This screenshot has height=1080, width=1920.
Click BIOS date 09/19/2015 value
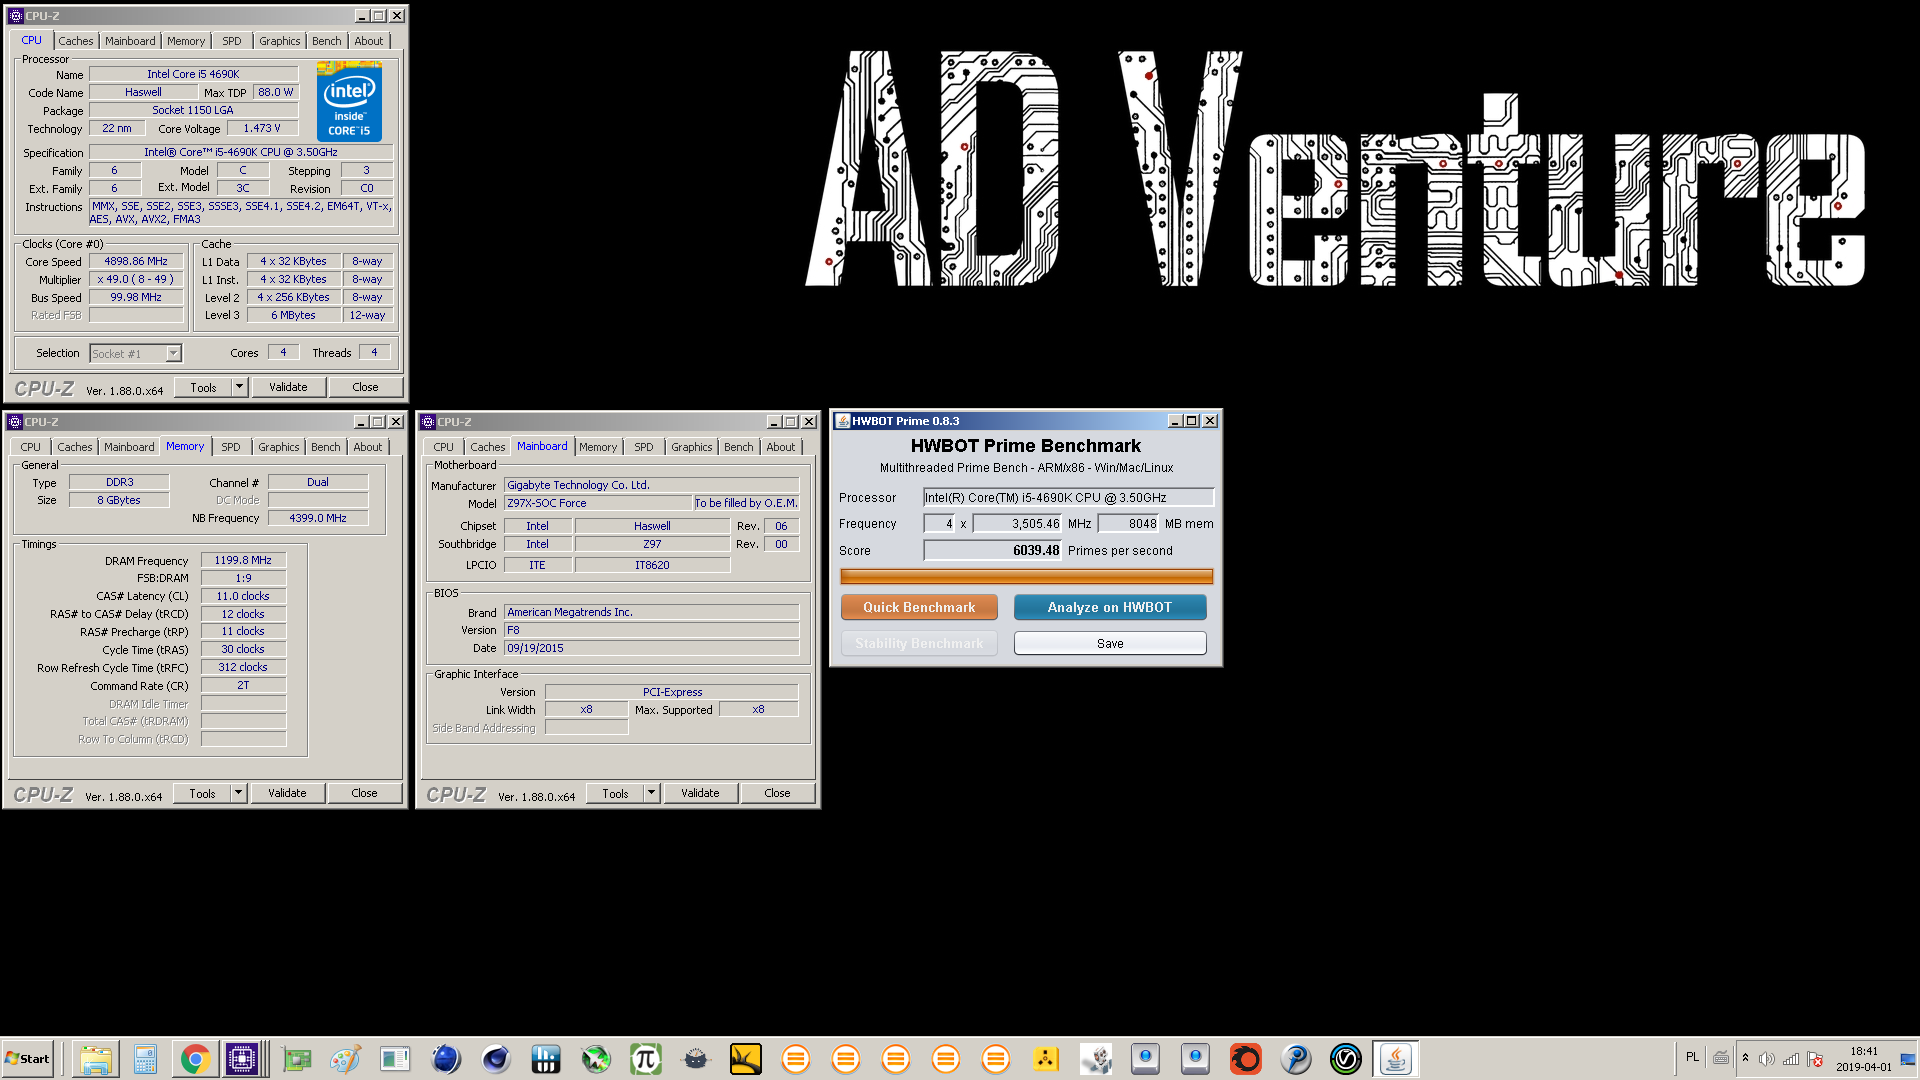pyautogui.click(x=651, y=648)
